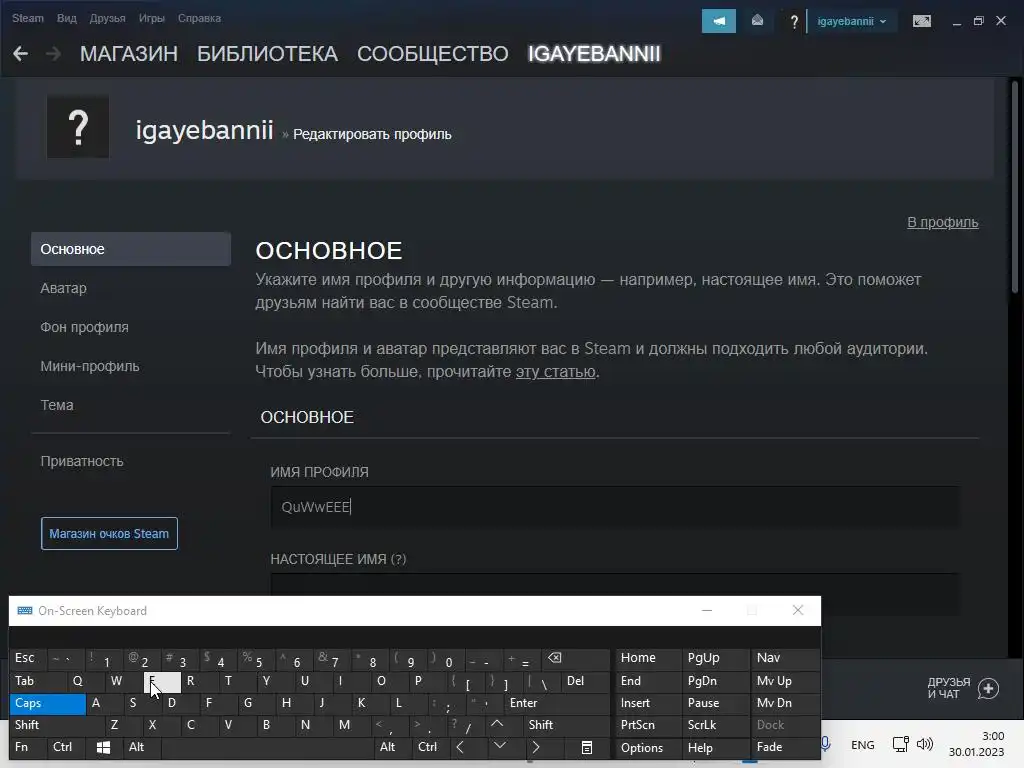Image resolution: width=1024 pixels, height=768 pixels.
Task: Click the Fade key on On-Screen Keyboard
Action: click(x=786, y=747)
